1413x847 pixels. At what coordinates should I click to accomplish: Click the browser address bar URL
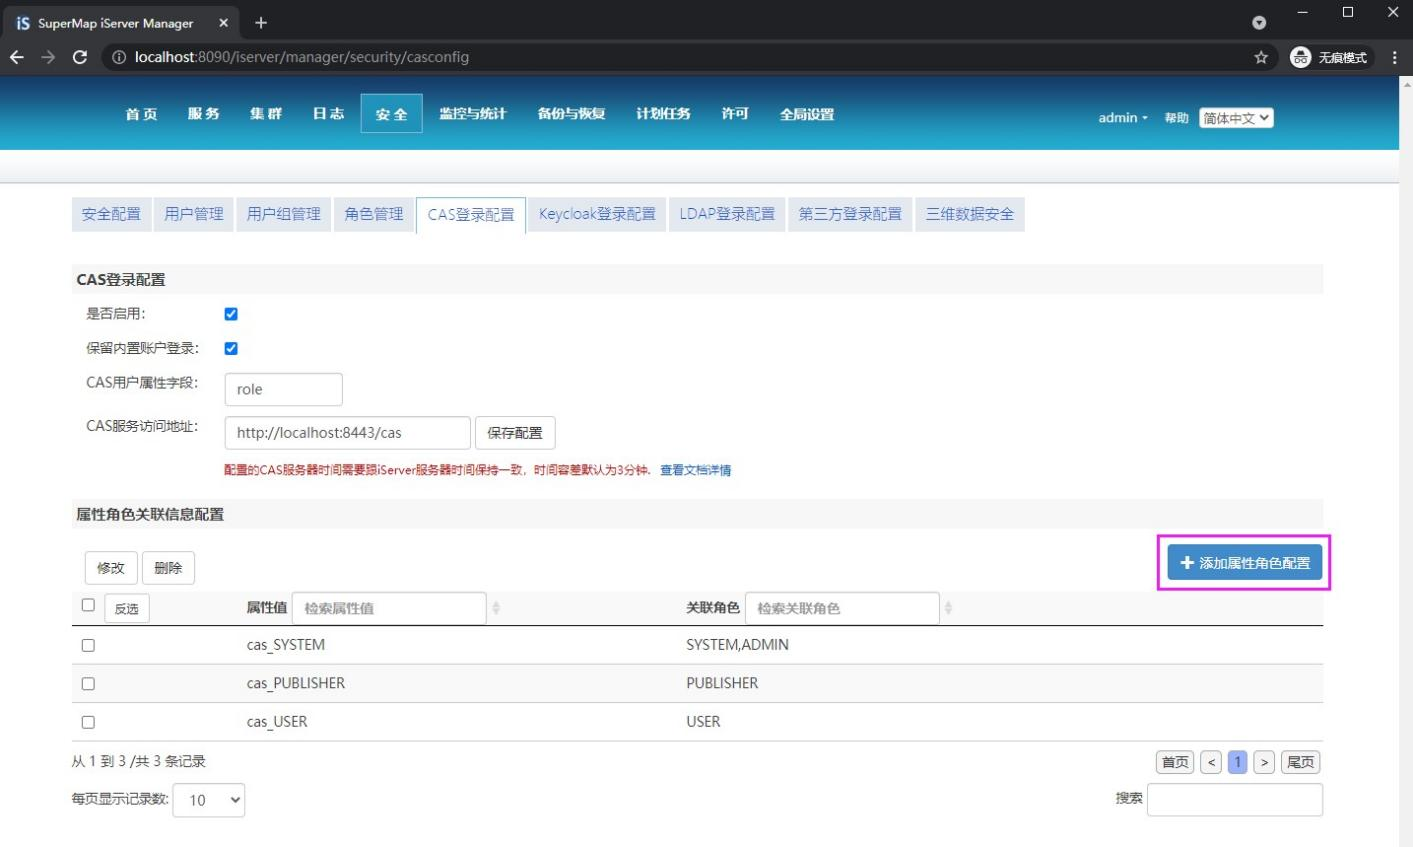pyautogui.click(x=302, y=57)
